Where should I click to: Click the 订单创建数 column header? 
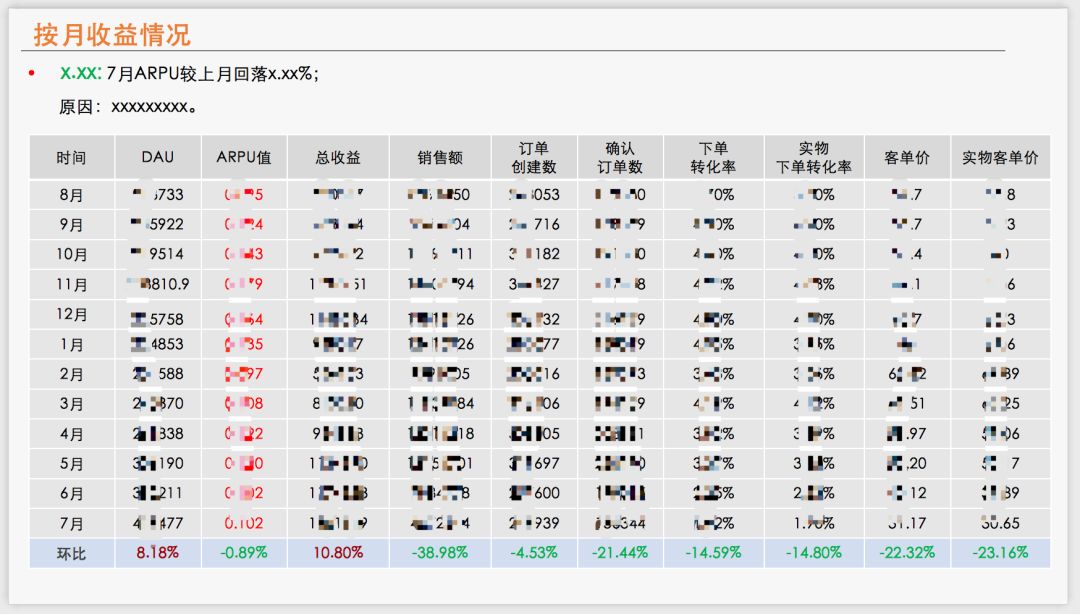tap(534, 158)
